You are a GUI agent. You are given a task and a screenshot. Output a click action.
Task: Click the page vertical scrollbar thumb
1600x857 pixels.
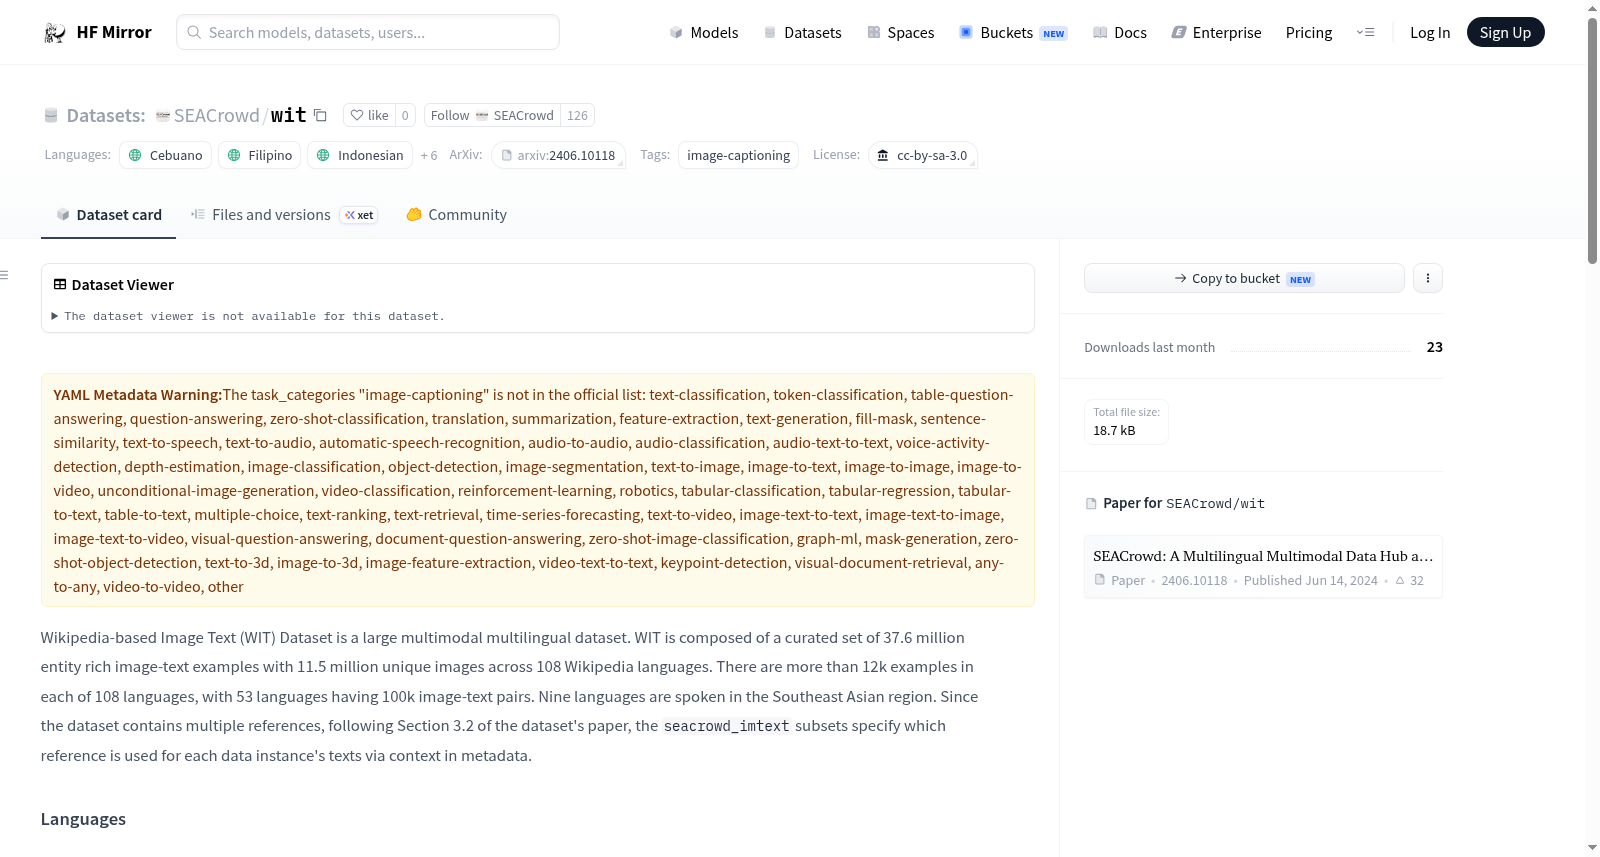(1592, 140)
